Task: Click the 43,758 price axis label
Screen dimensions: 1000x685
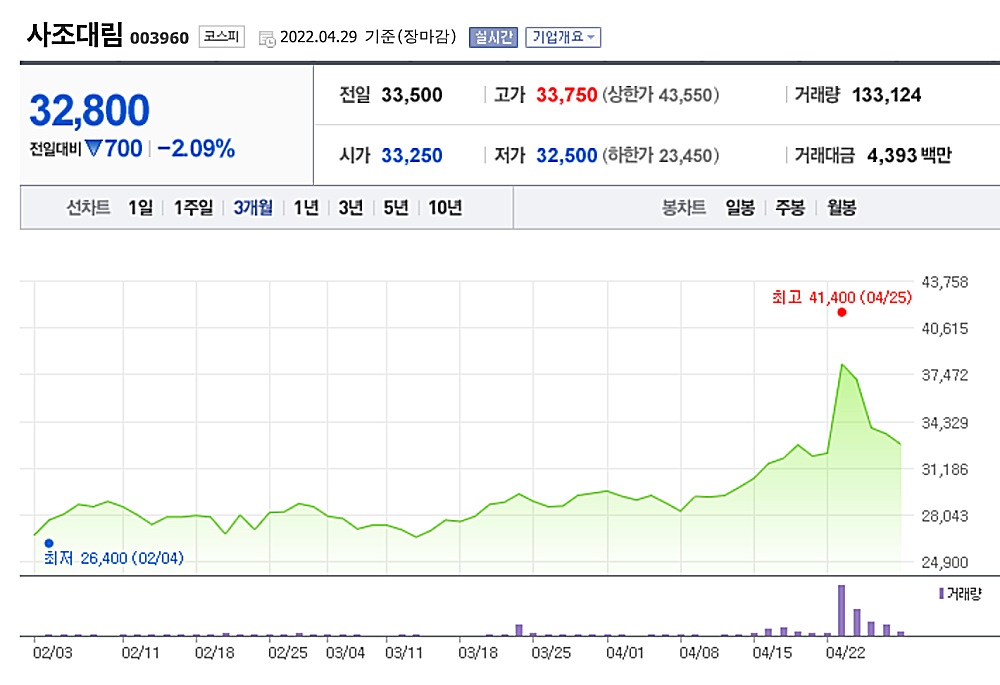Action: click(x=945, y=282)
